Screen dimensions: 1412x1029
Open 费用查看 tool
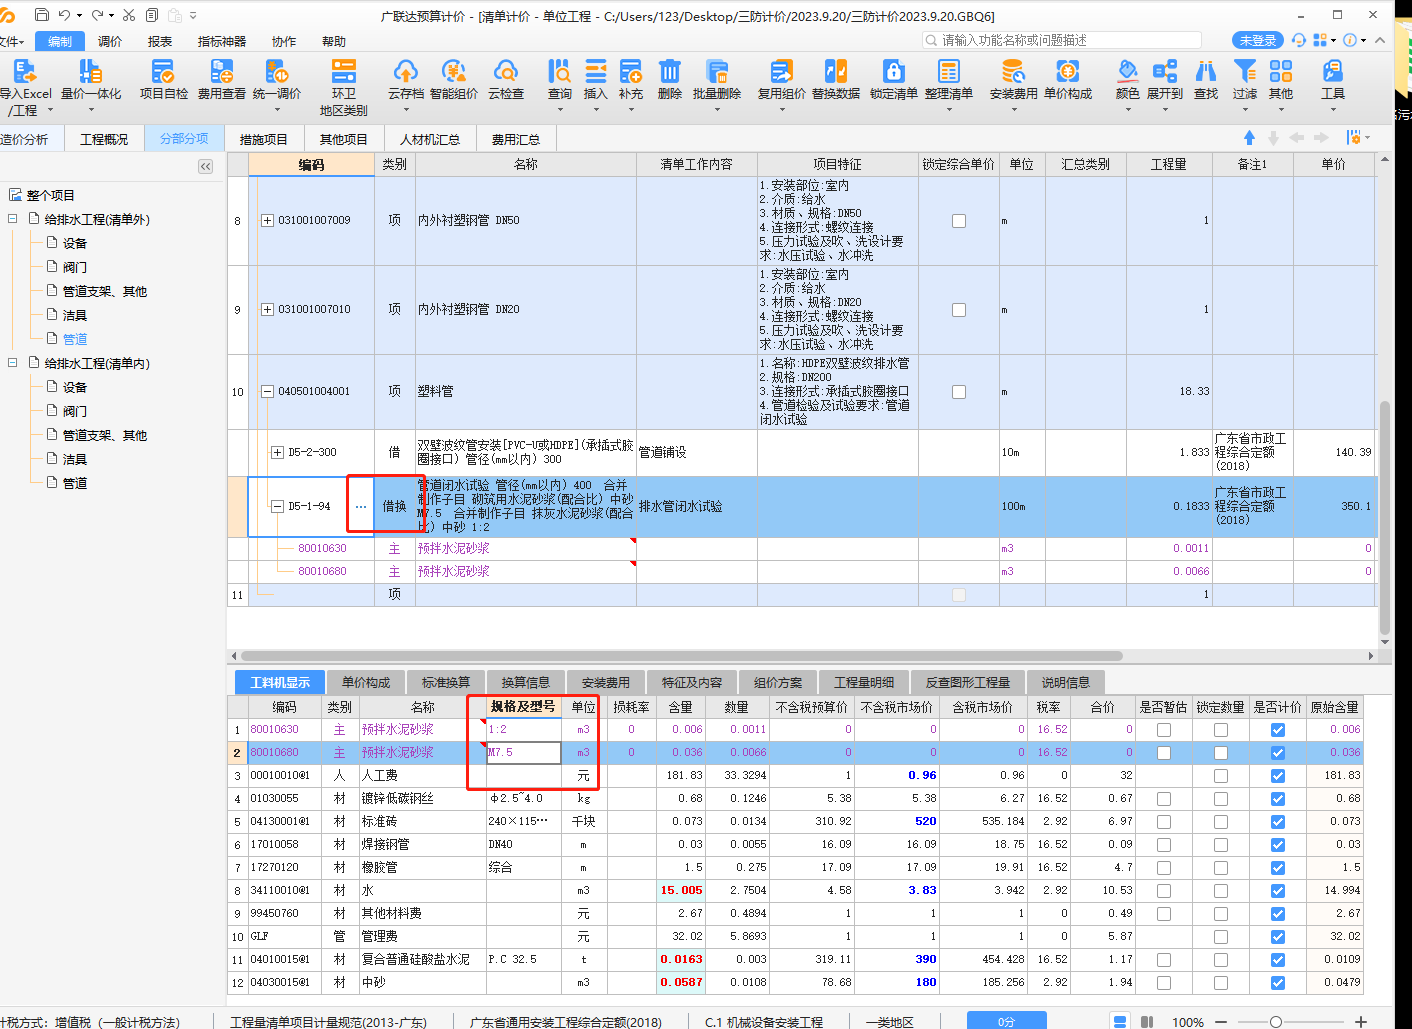pos(221,80)
